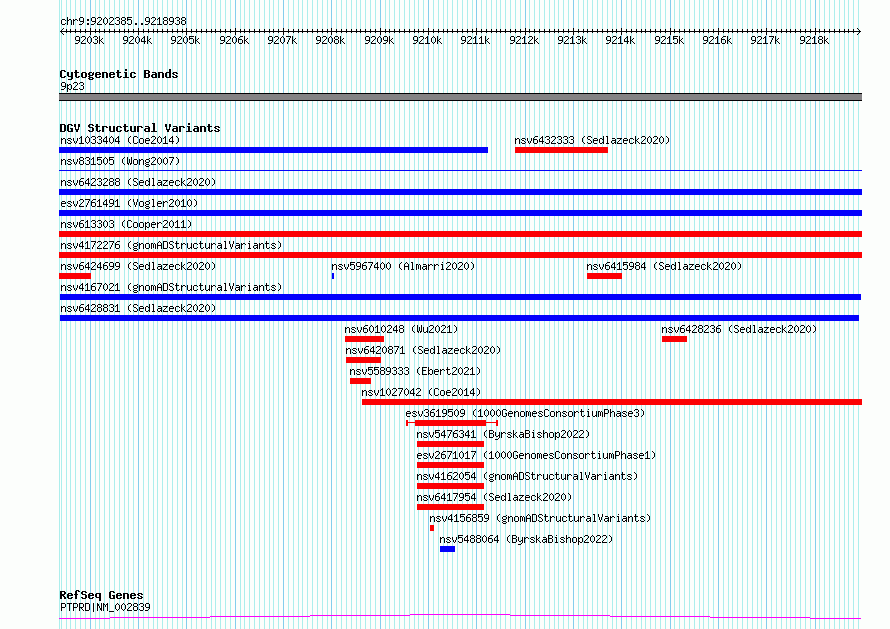Click the Cytogenetic Bands track title
This screenshot has width=890, height=629.
click(x=119, y=74)
